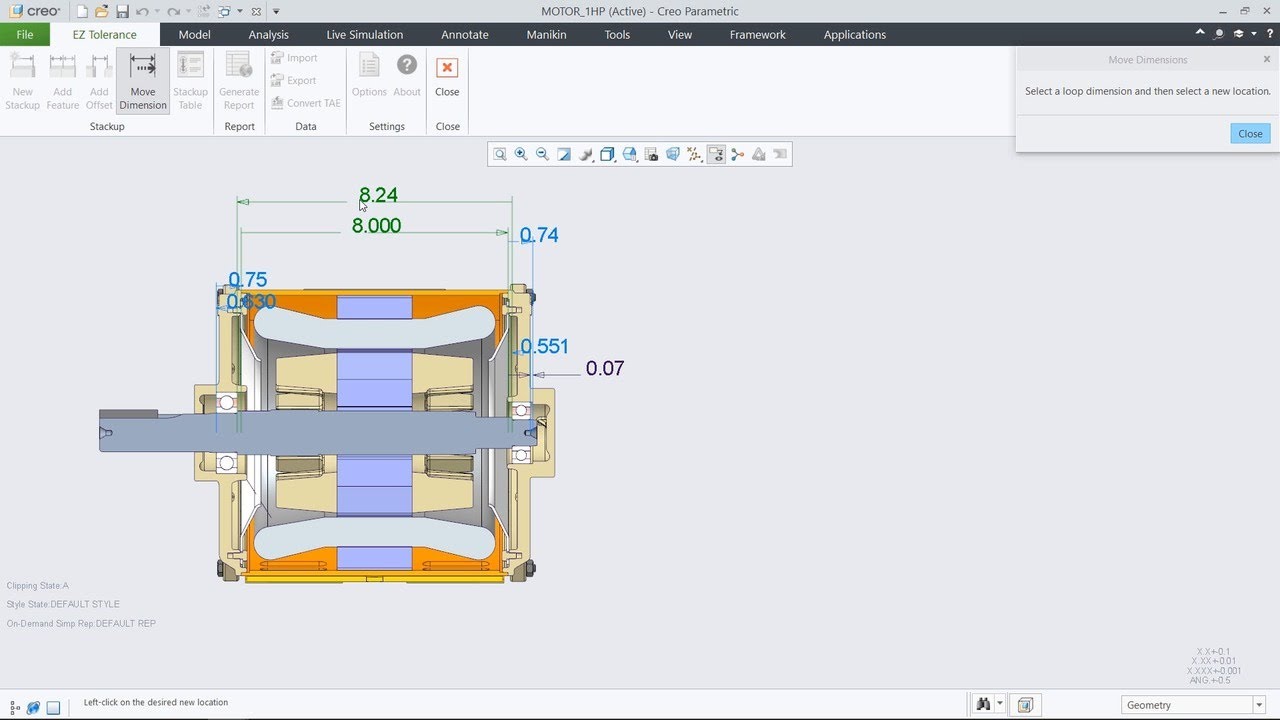Viewport: 1280px width, 720px height.
Task: Click Convert TAE in the Data group
Action: click(306, 103)
